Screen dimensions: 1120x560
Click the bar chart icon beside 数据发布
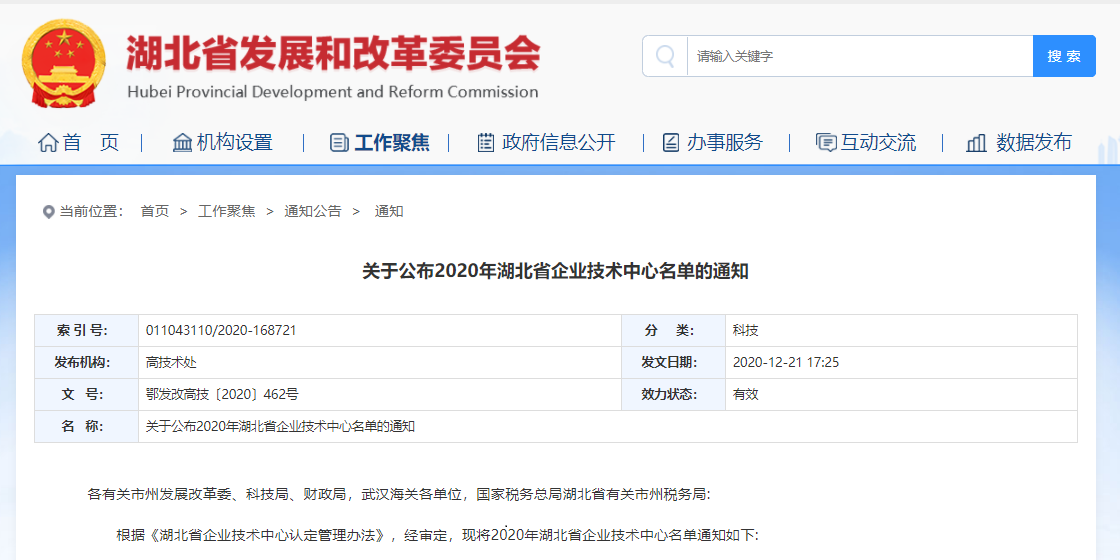point(976,143)
